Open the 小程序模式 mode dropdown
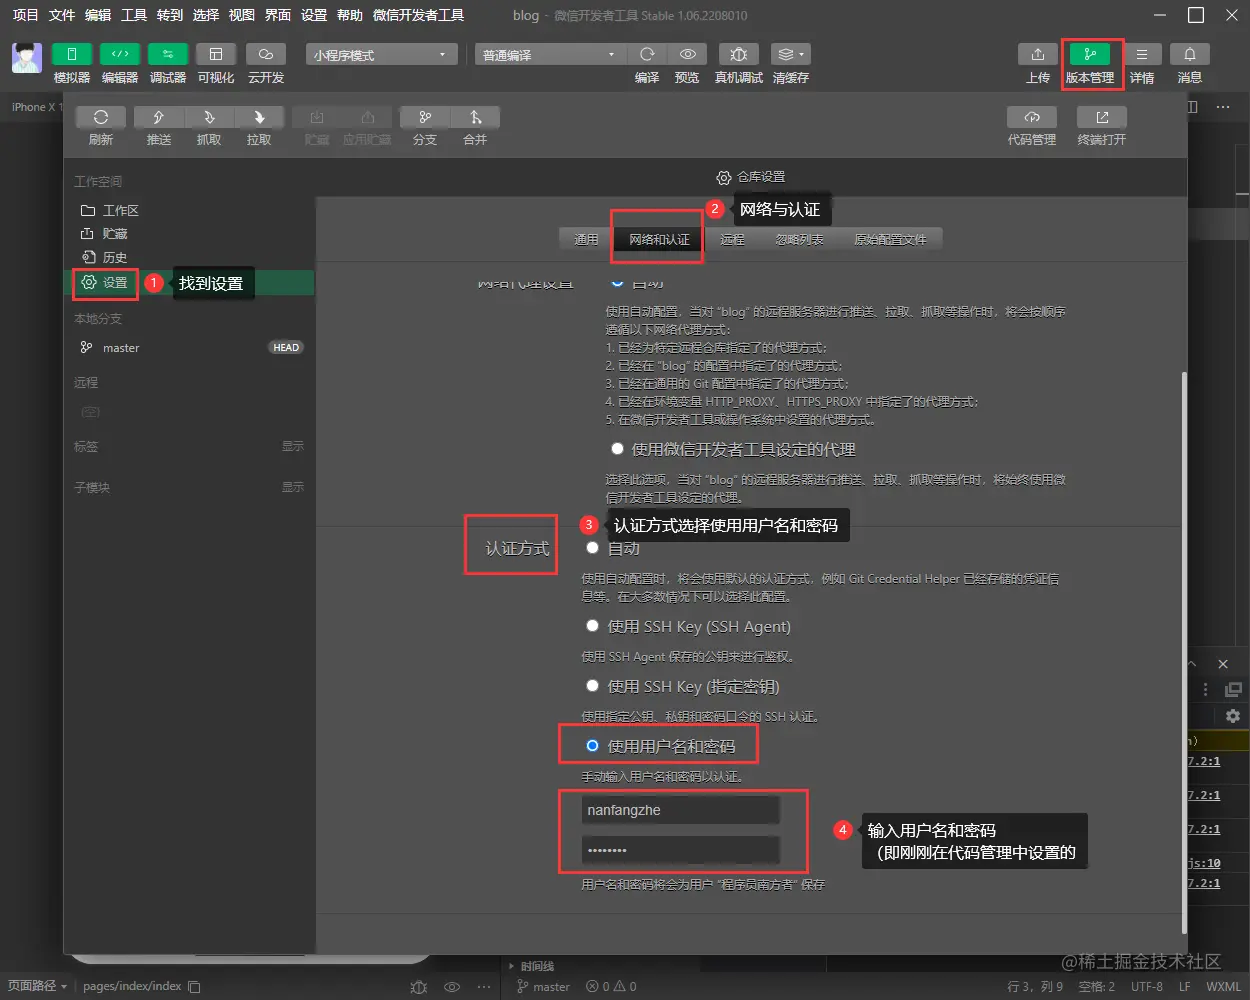Screen dimensions: 1250x1000 (x=381, y=54)
